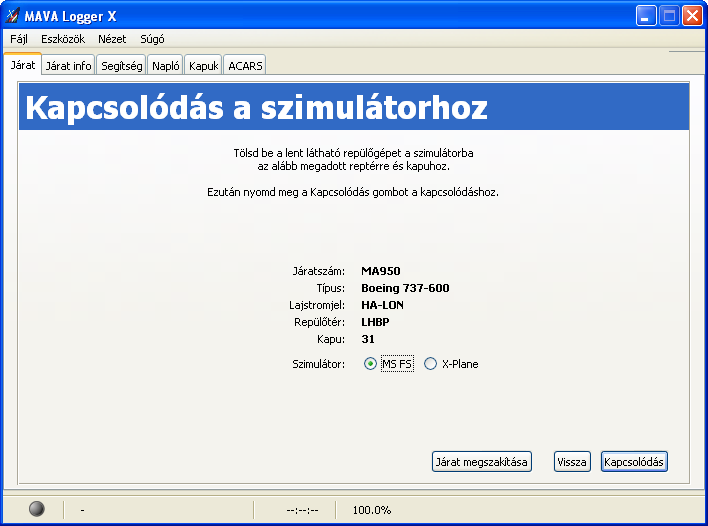708x526 pixels.
Task: Open the Fájl menu
Action: click(19, 39)
